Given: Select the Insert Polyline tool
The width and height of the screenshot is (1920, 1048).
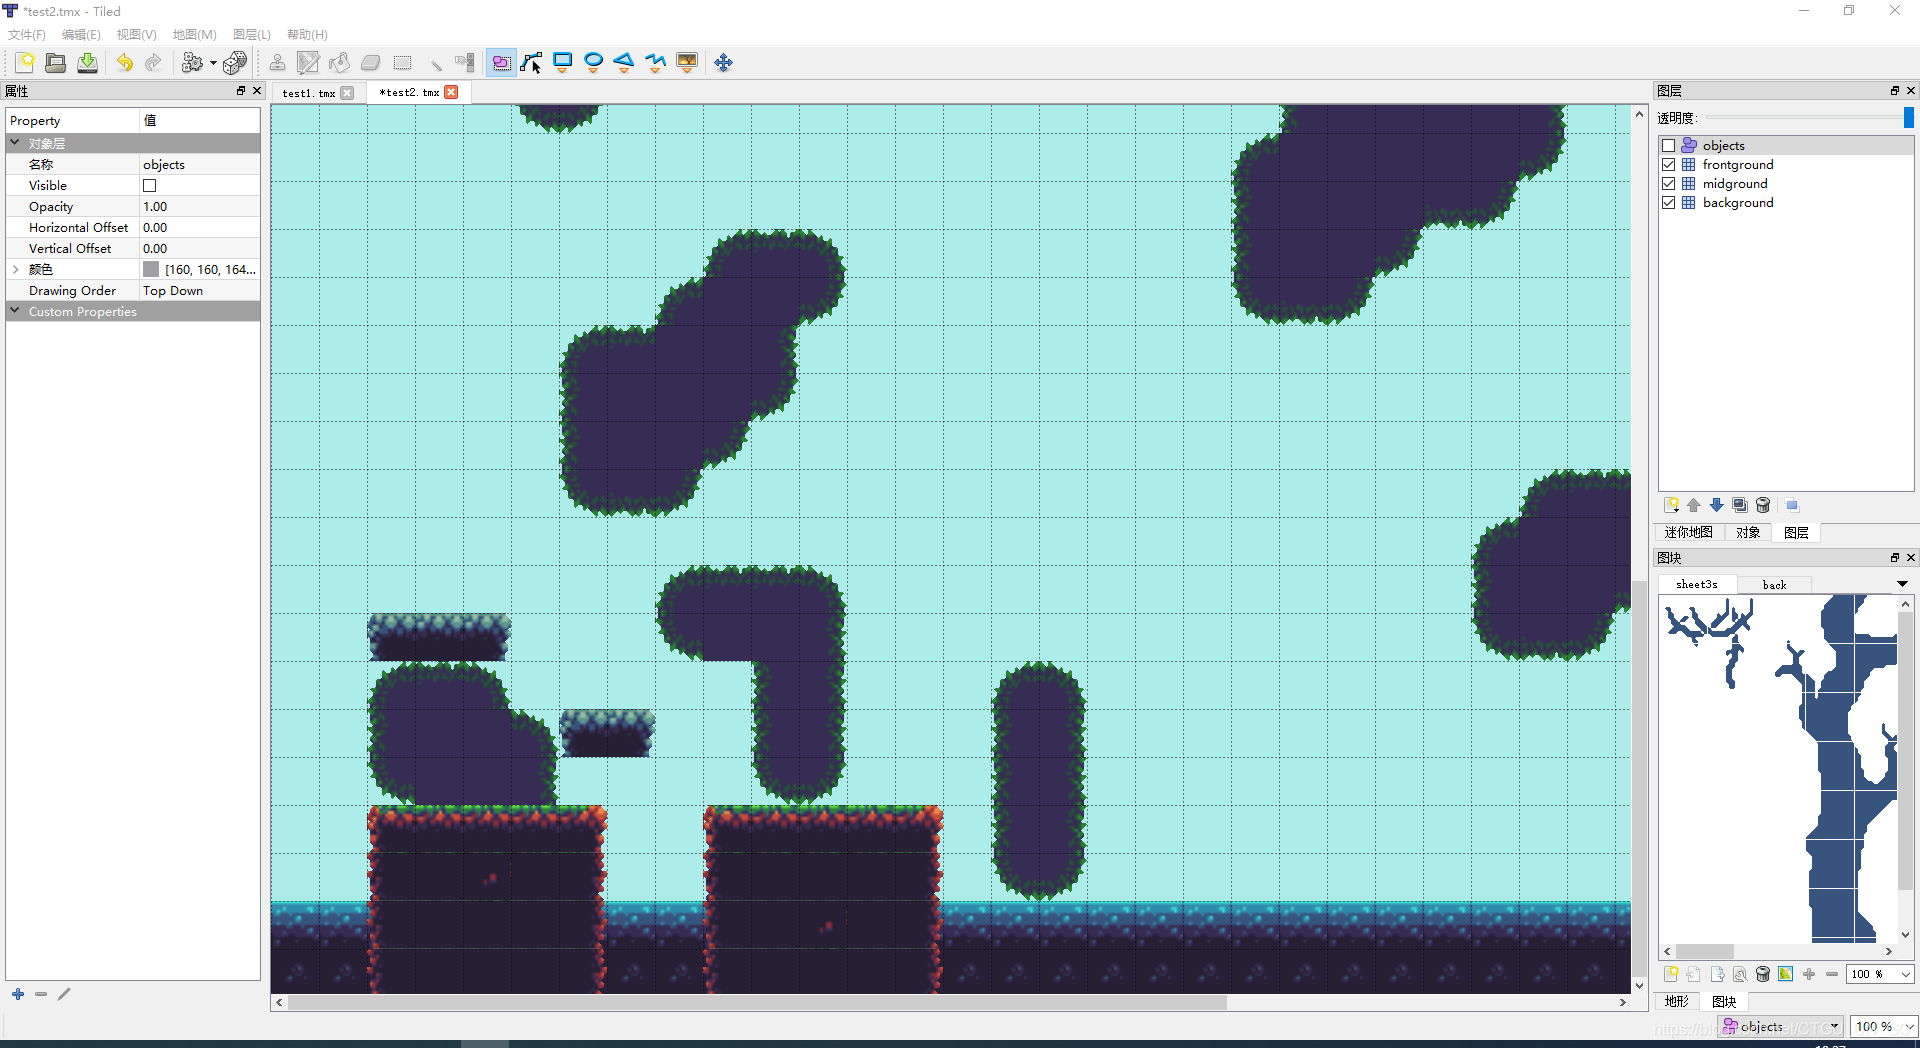Looking at the screenshot, I should tap(656, 63).
